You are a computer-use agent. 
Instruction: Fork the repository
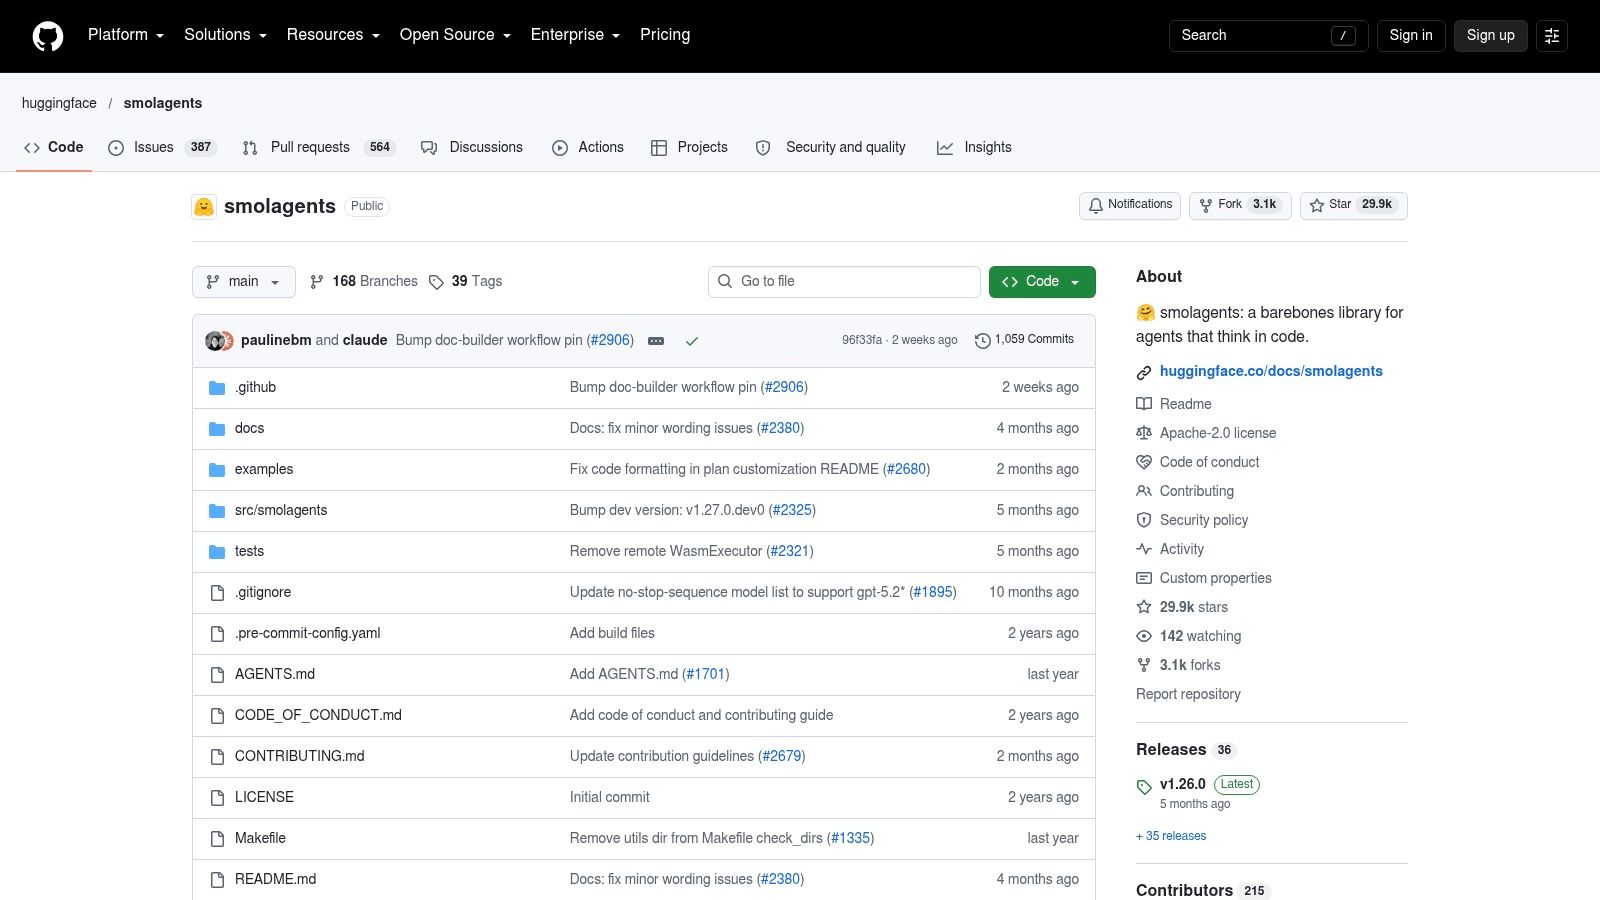(1240, 205)
